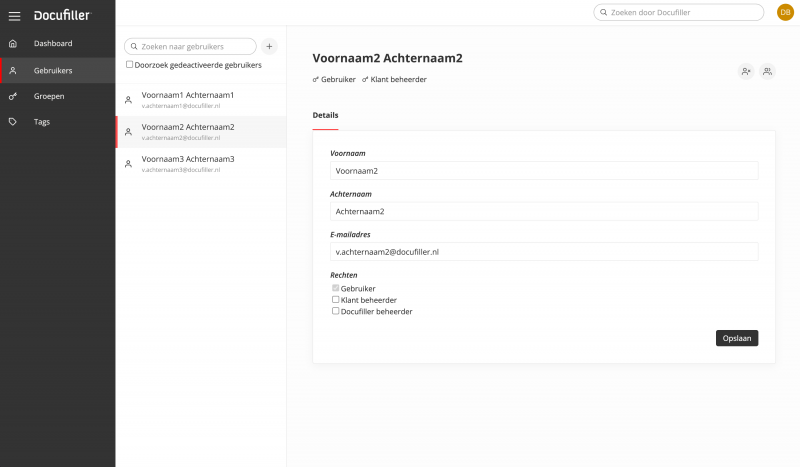Click the Tags label icon
The width and height of the screenshot is (800, 467).
13,122
